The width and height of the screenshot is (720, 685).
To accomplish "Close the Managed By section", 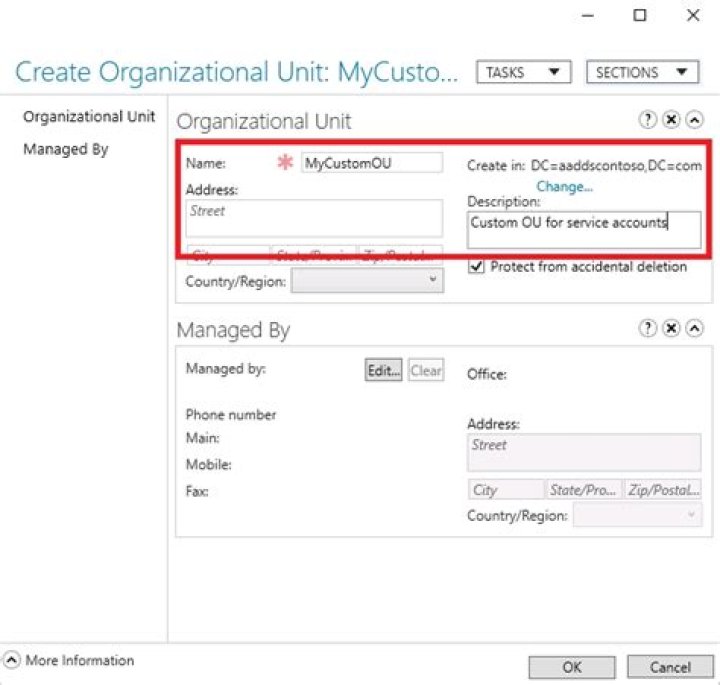I will pyautogui.click(x=671, y=328).
